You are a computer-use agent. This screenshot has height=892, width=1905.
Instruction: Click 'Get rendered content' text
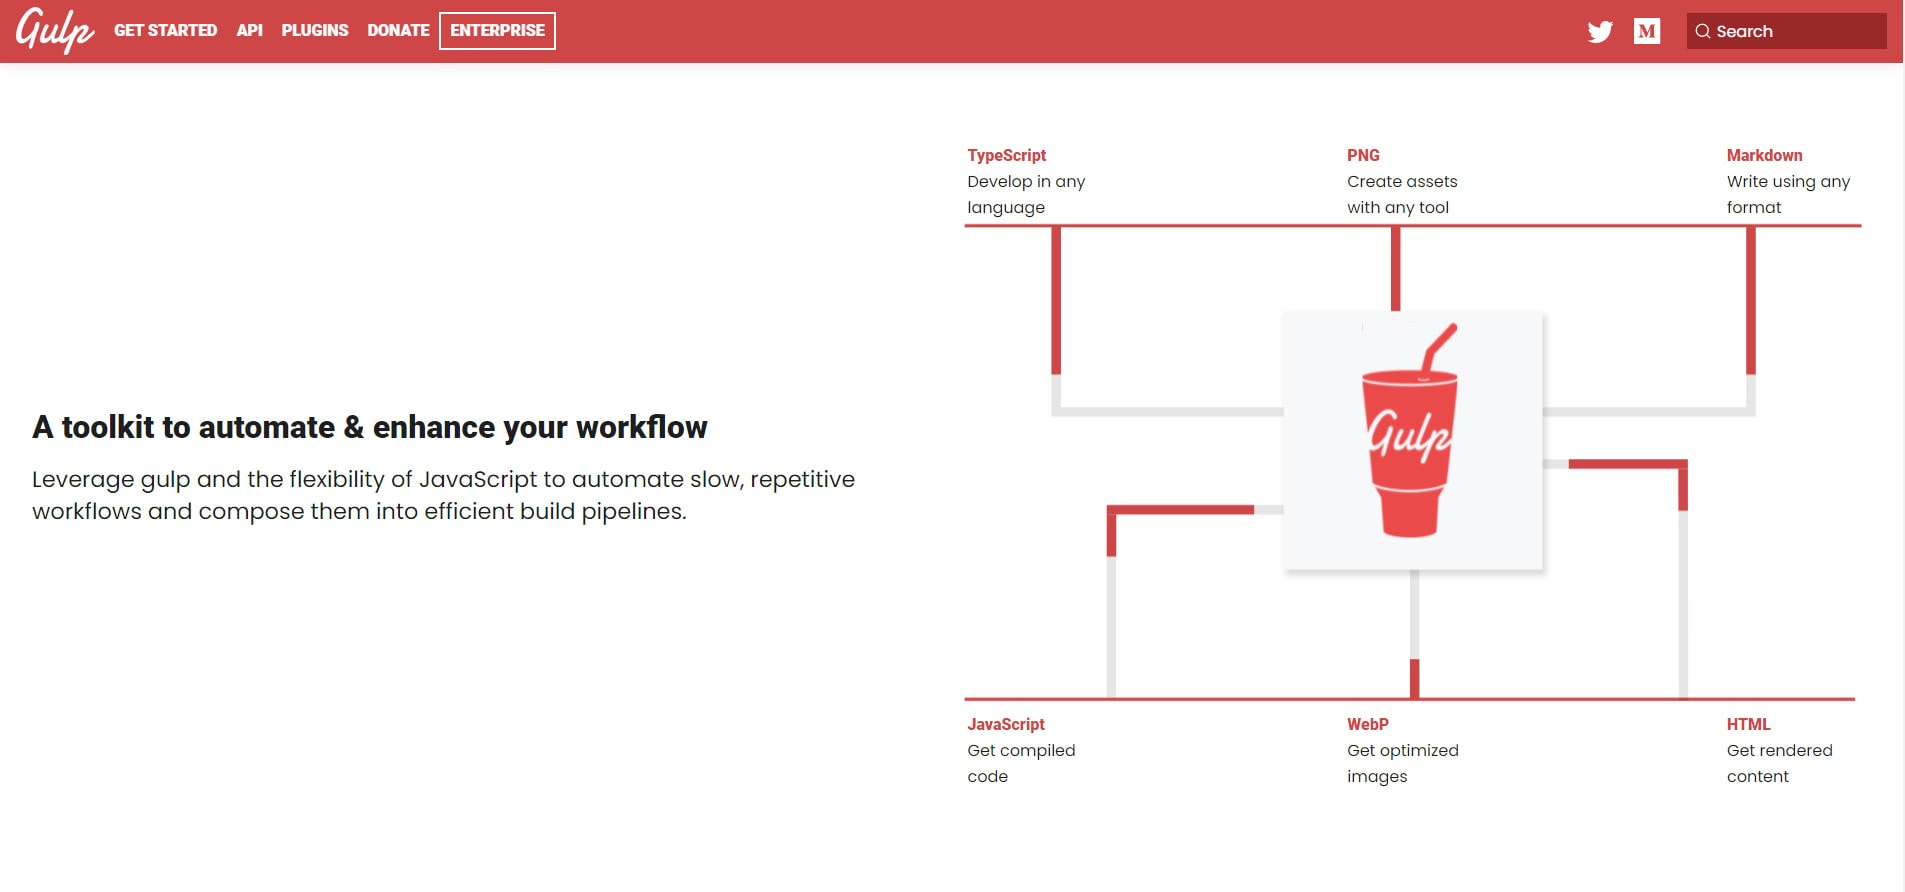1779,763
